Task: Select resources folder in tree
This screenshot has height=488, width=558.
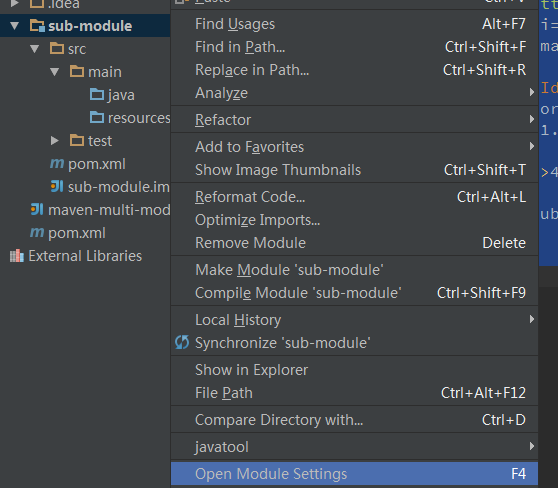Action: click(85, 118)
